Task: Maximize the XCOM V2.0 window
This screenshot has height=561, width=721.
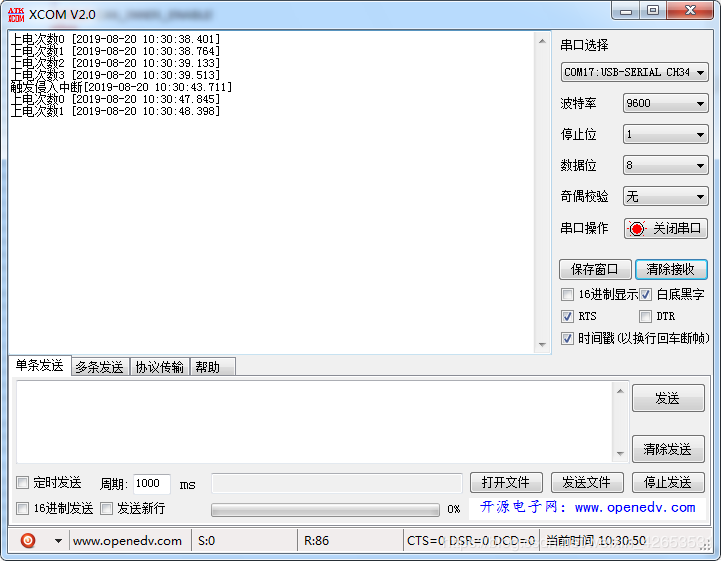Action: 653,11
